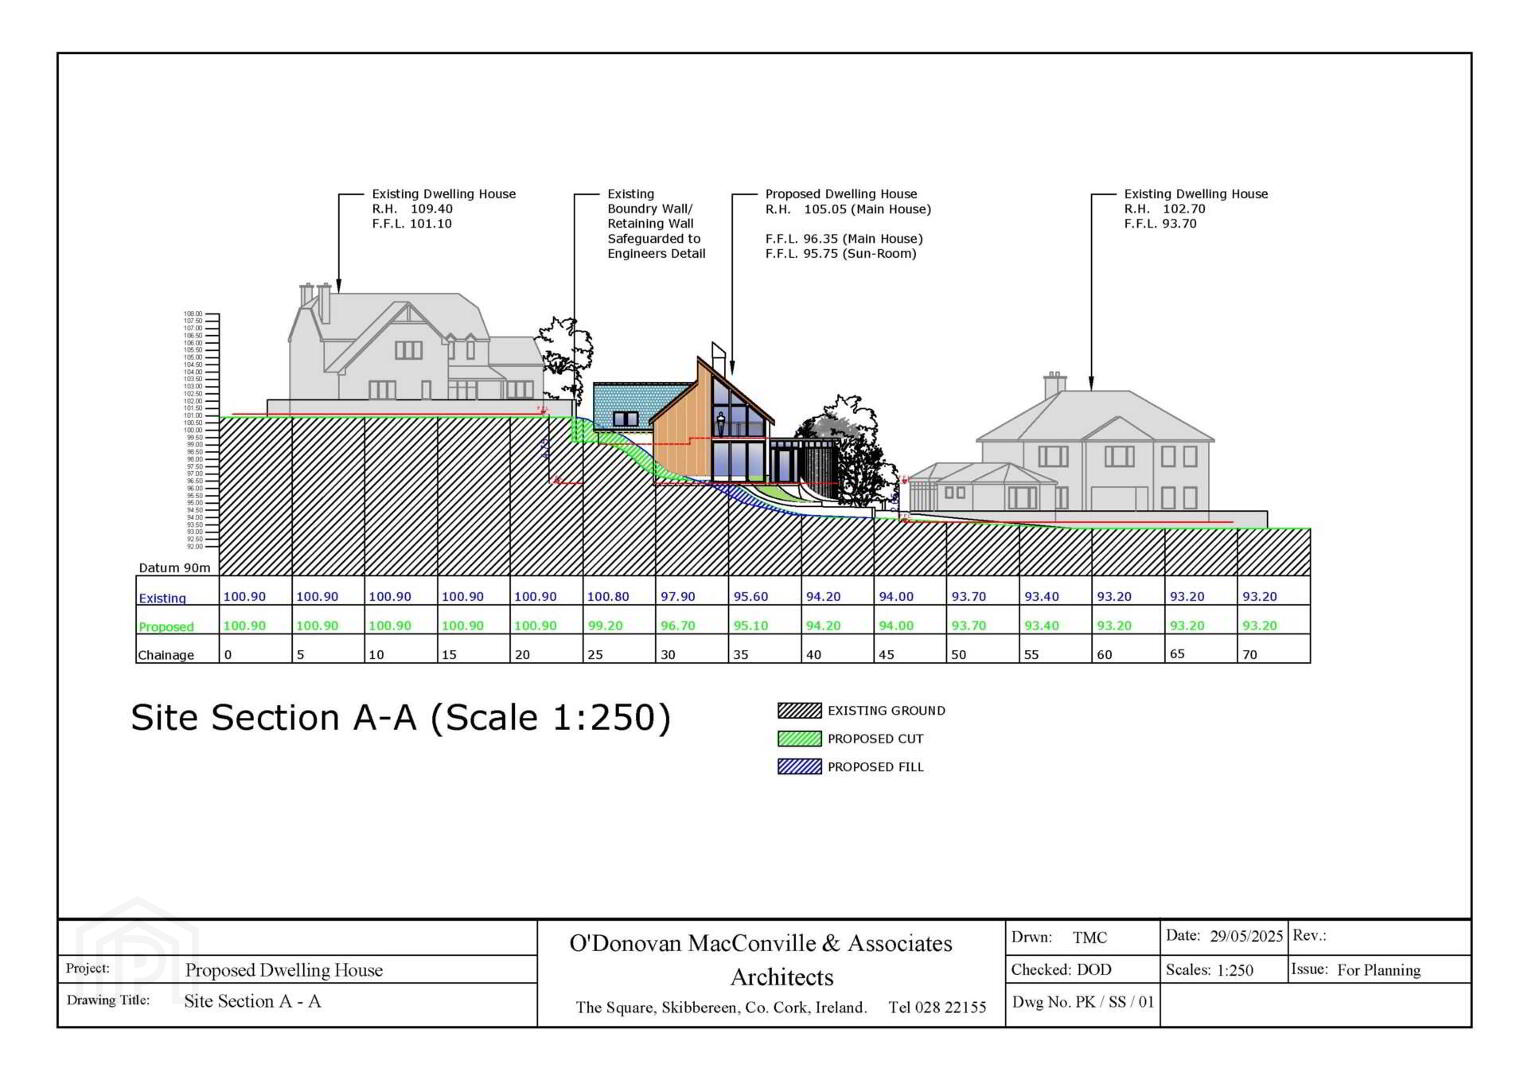Click existing level value 95.60

pos(750,597)
